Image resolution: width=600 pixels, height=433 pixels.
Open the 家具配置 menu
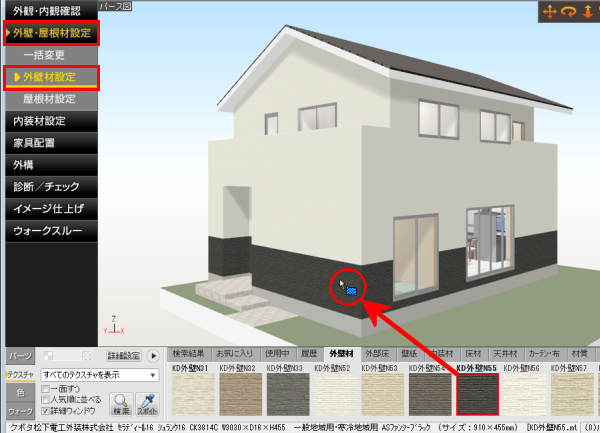coord(52,143)
